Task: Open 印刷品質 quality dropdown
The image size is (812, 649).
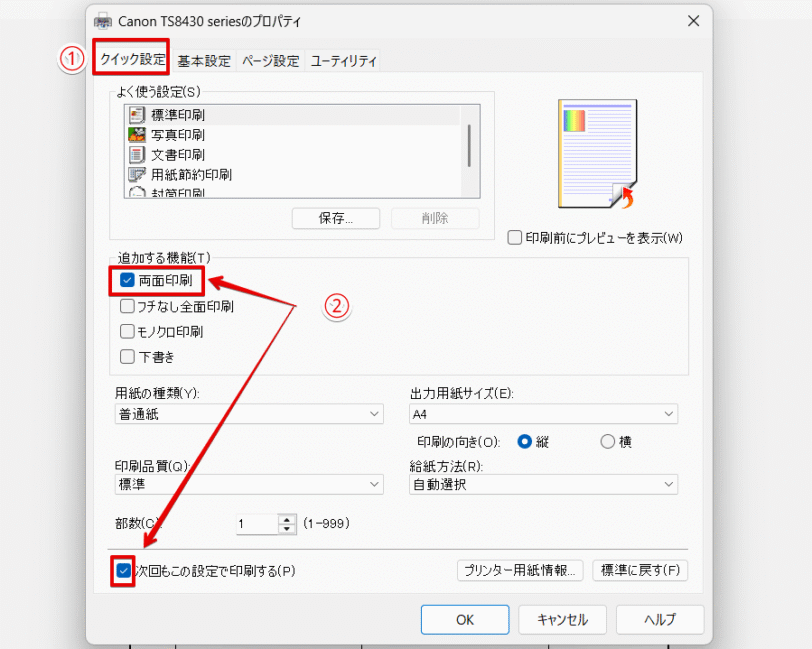Action: click(249, 484)
